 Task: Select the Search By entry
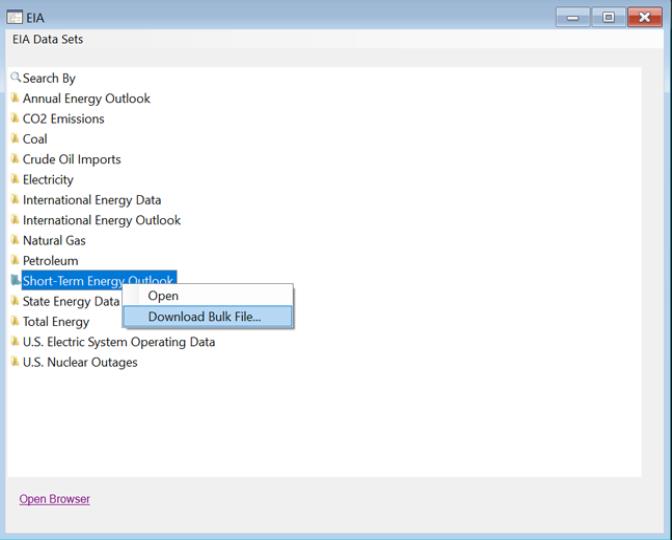pos(49,78)
